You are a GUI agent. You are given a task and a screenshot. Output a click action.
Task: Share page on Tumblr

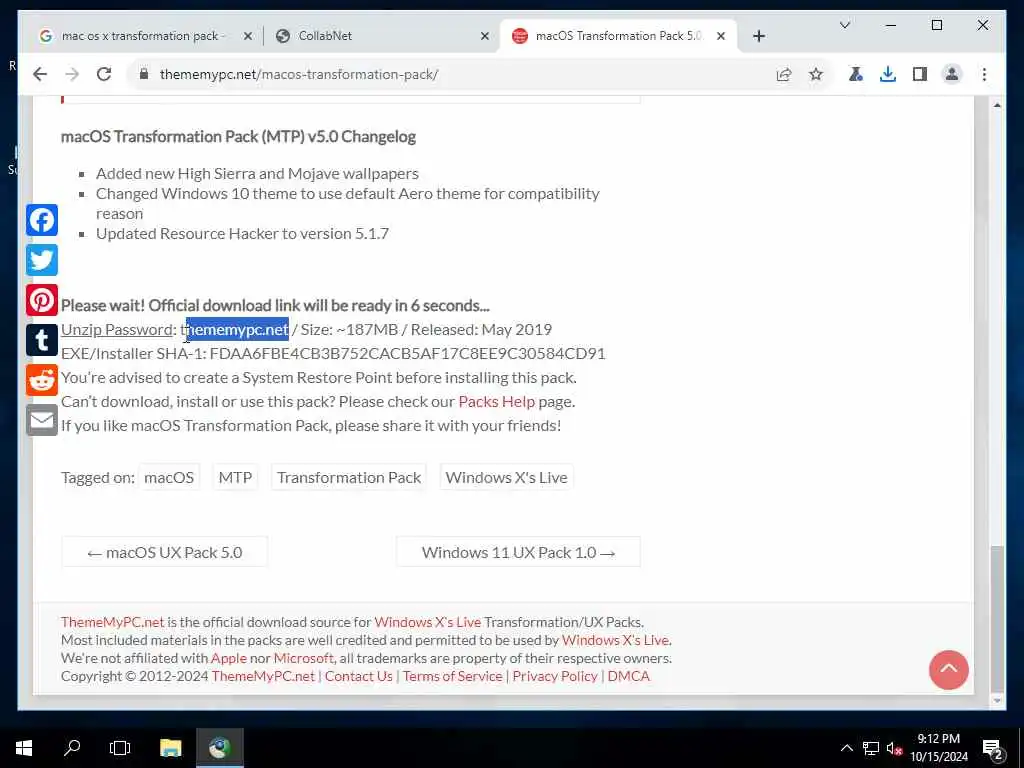coord(42,340)
